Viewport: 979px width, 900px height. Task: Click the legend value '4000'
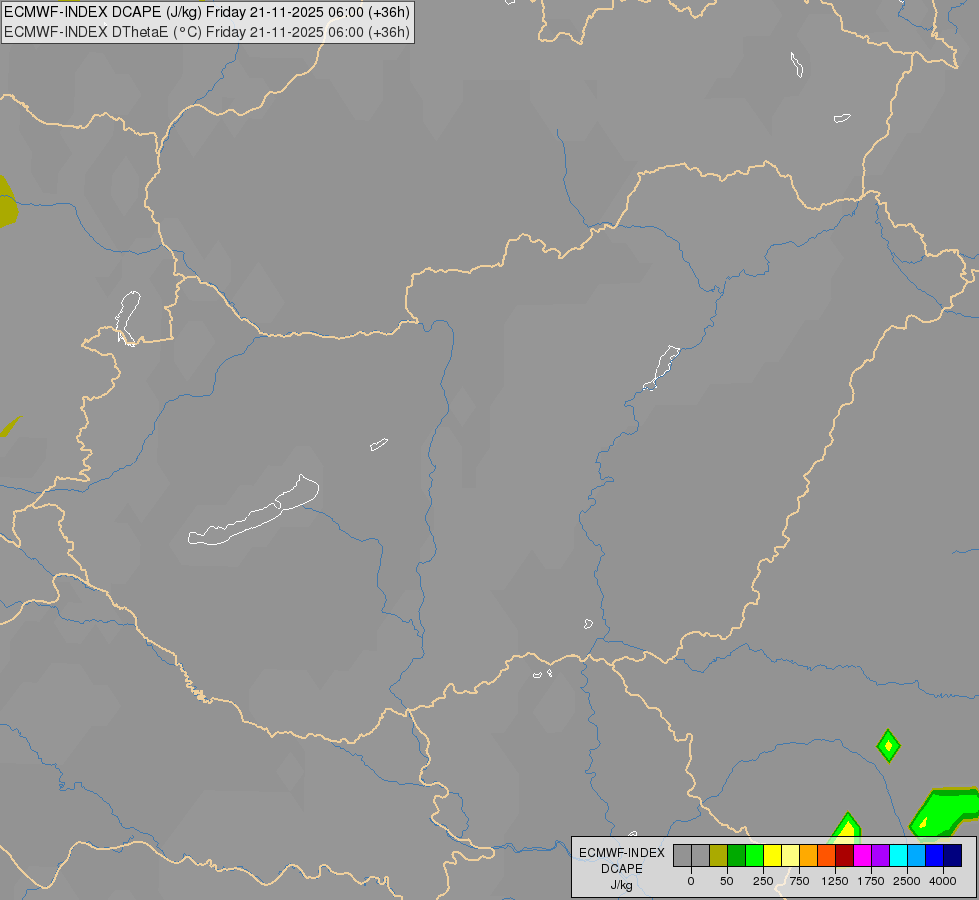click(943, 881)
